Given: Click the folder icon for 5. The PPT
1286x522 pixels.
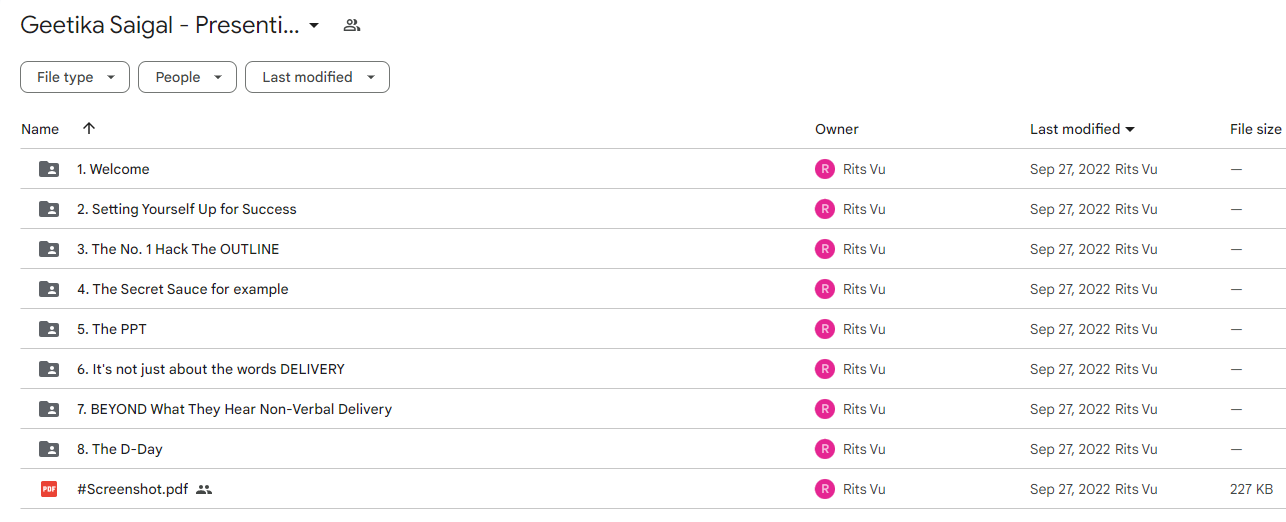Looking at the screenshot, I should pos(49,329).
